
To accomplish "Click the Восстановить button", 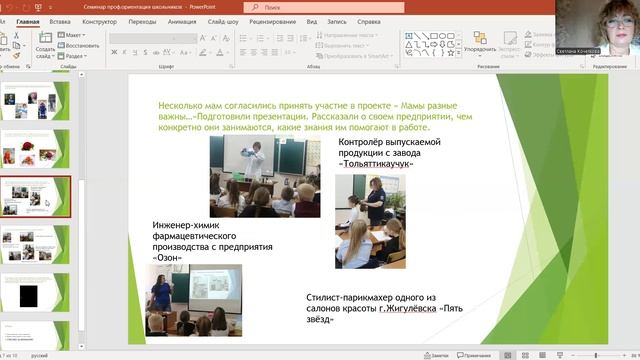I will pos(78,46).
